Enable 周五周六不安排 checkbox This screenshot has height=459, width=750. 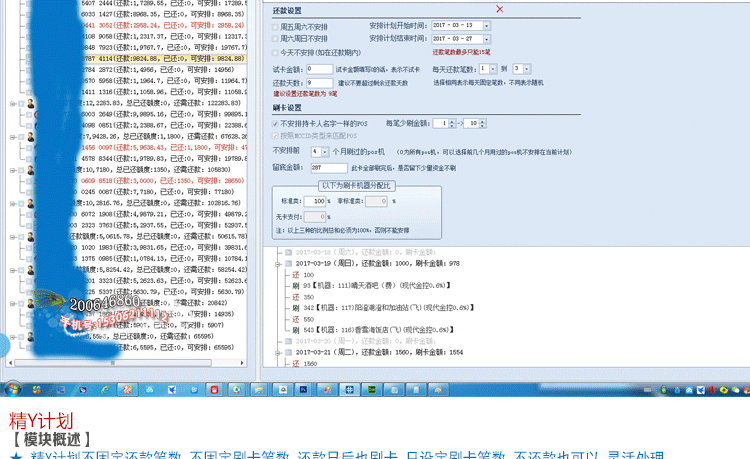click(x=276, y=25)
